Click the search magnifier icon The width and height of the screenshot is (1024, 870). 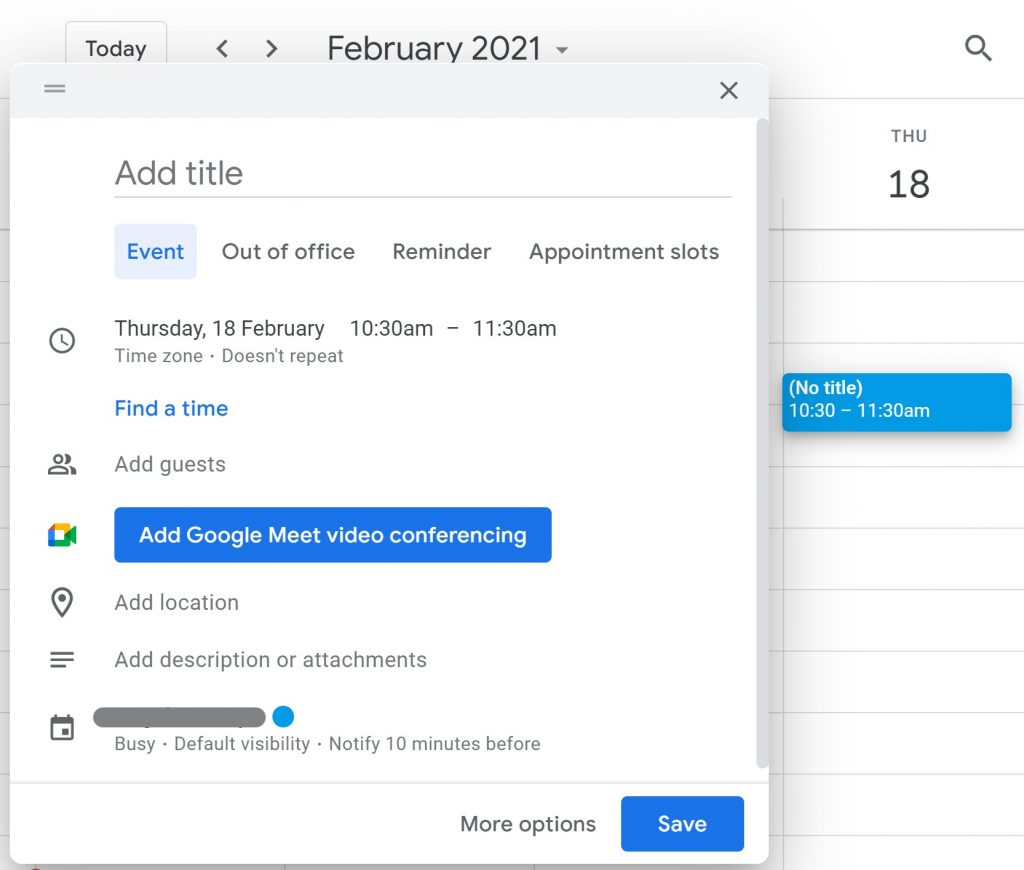point(978,48)
